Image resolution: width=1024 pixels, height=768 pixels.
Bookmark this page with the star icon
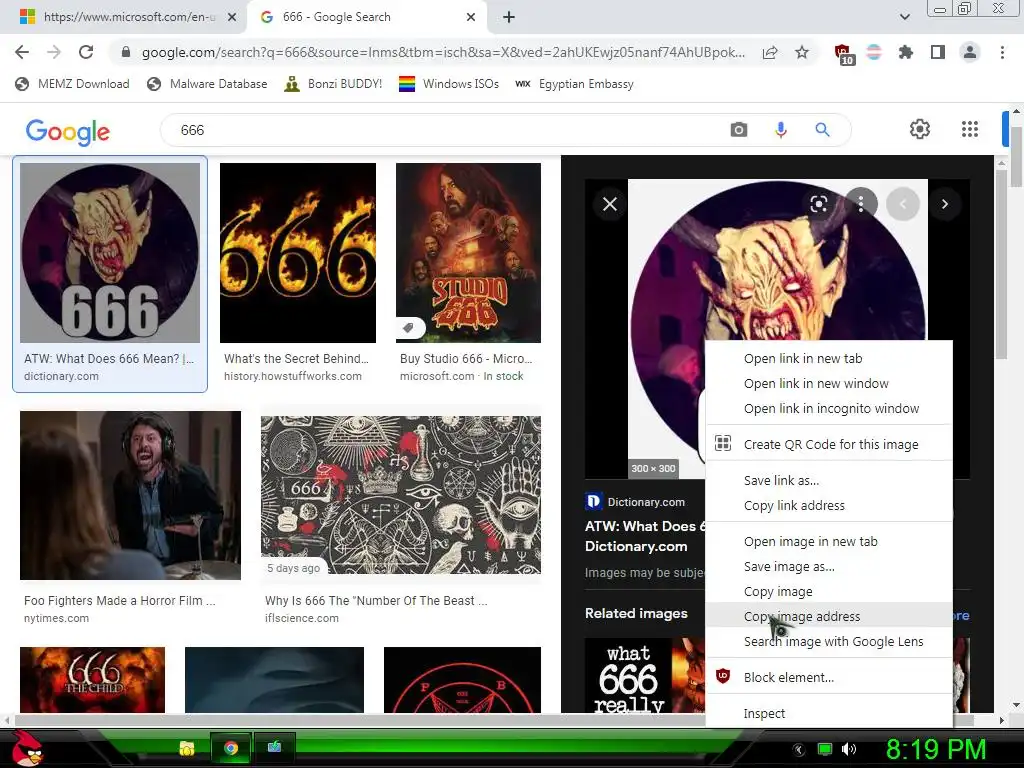click(x=802, y=52)
